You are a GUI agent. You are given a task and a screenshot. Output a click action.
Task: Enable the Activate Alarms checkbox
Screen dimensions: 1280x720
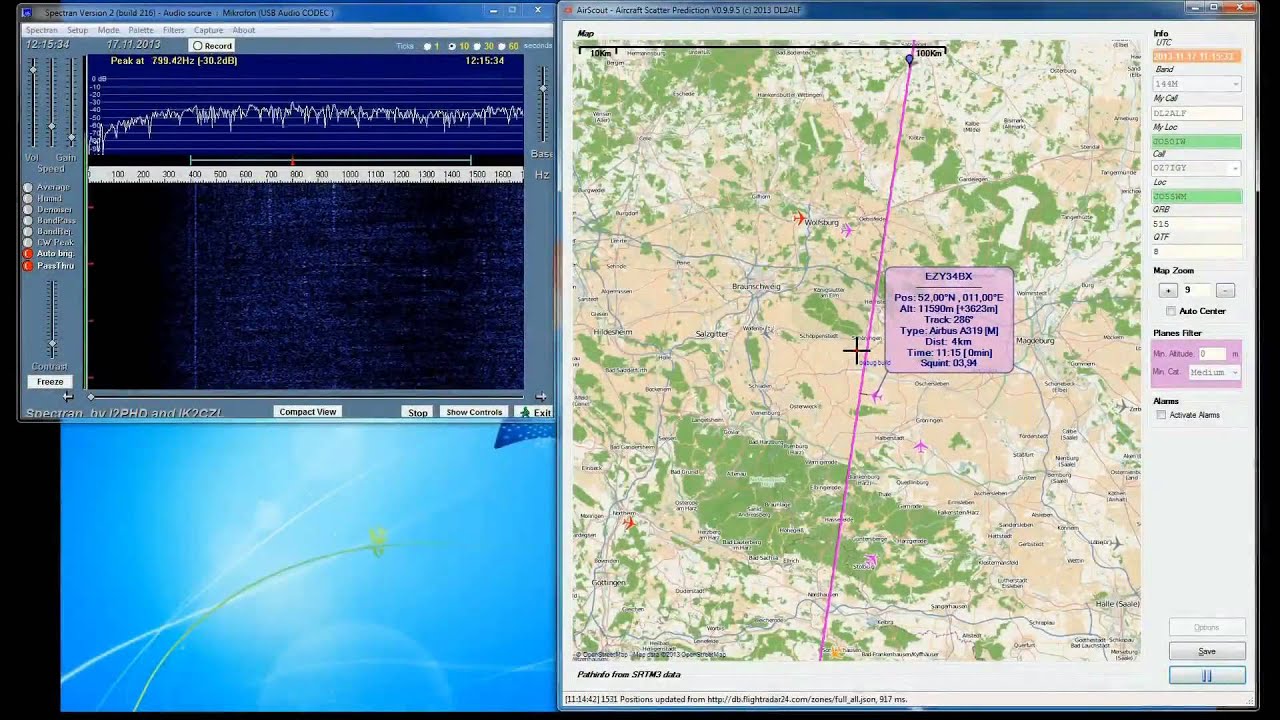1161,415
